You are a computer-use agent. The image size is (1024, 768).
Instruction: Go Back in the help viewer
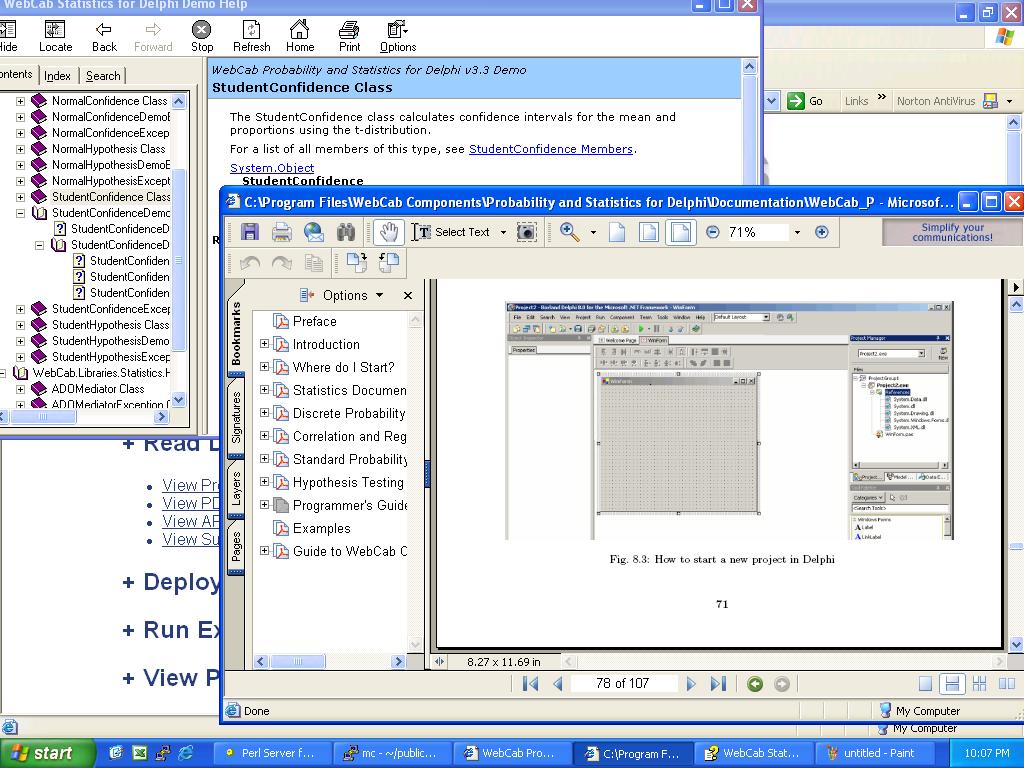pos(104,37)
